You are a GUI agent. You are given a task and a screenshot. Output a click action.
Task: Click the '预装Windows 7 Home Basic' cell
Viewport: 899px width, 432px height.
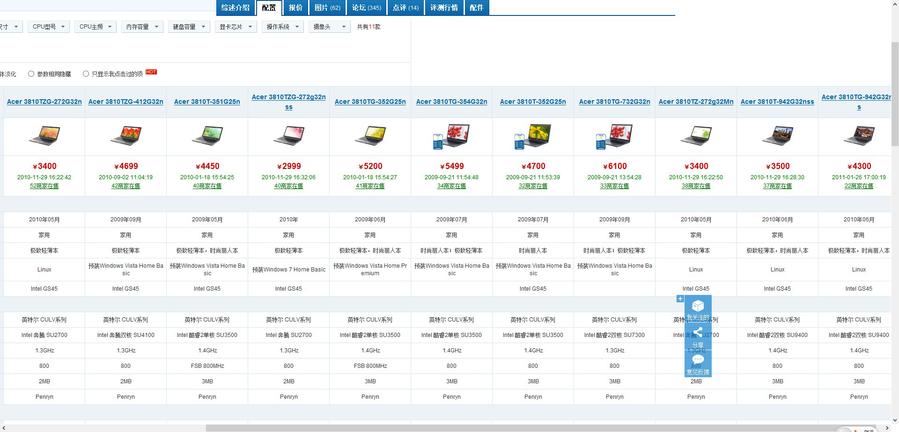(x=289, y=270)
